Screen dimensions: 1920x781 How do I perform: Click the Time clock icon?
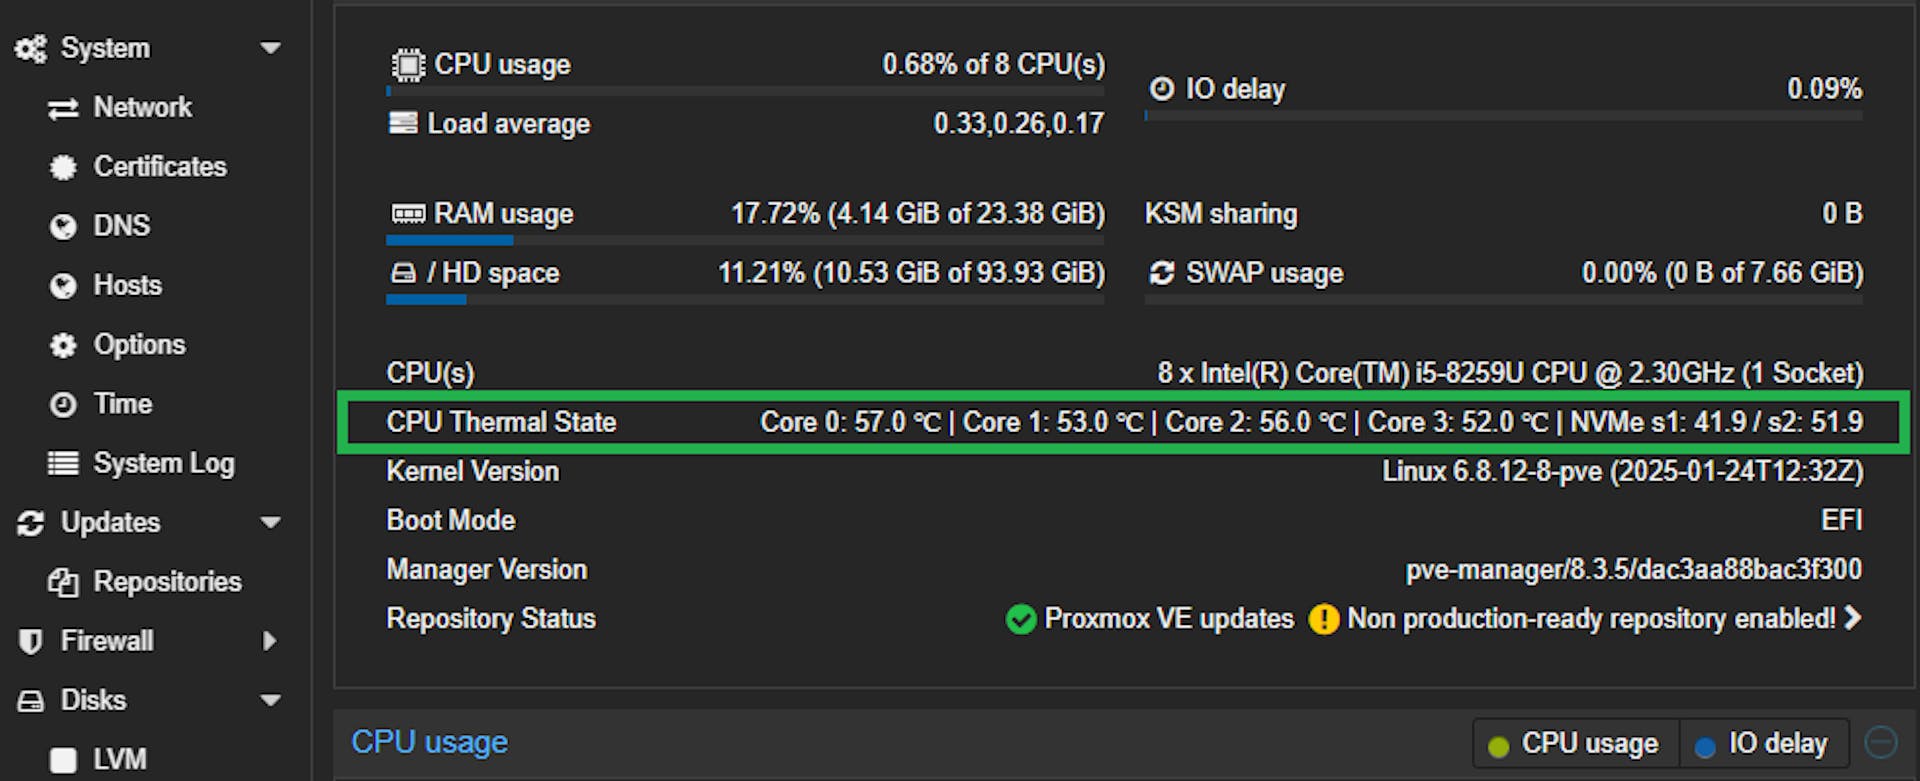63,405
